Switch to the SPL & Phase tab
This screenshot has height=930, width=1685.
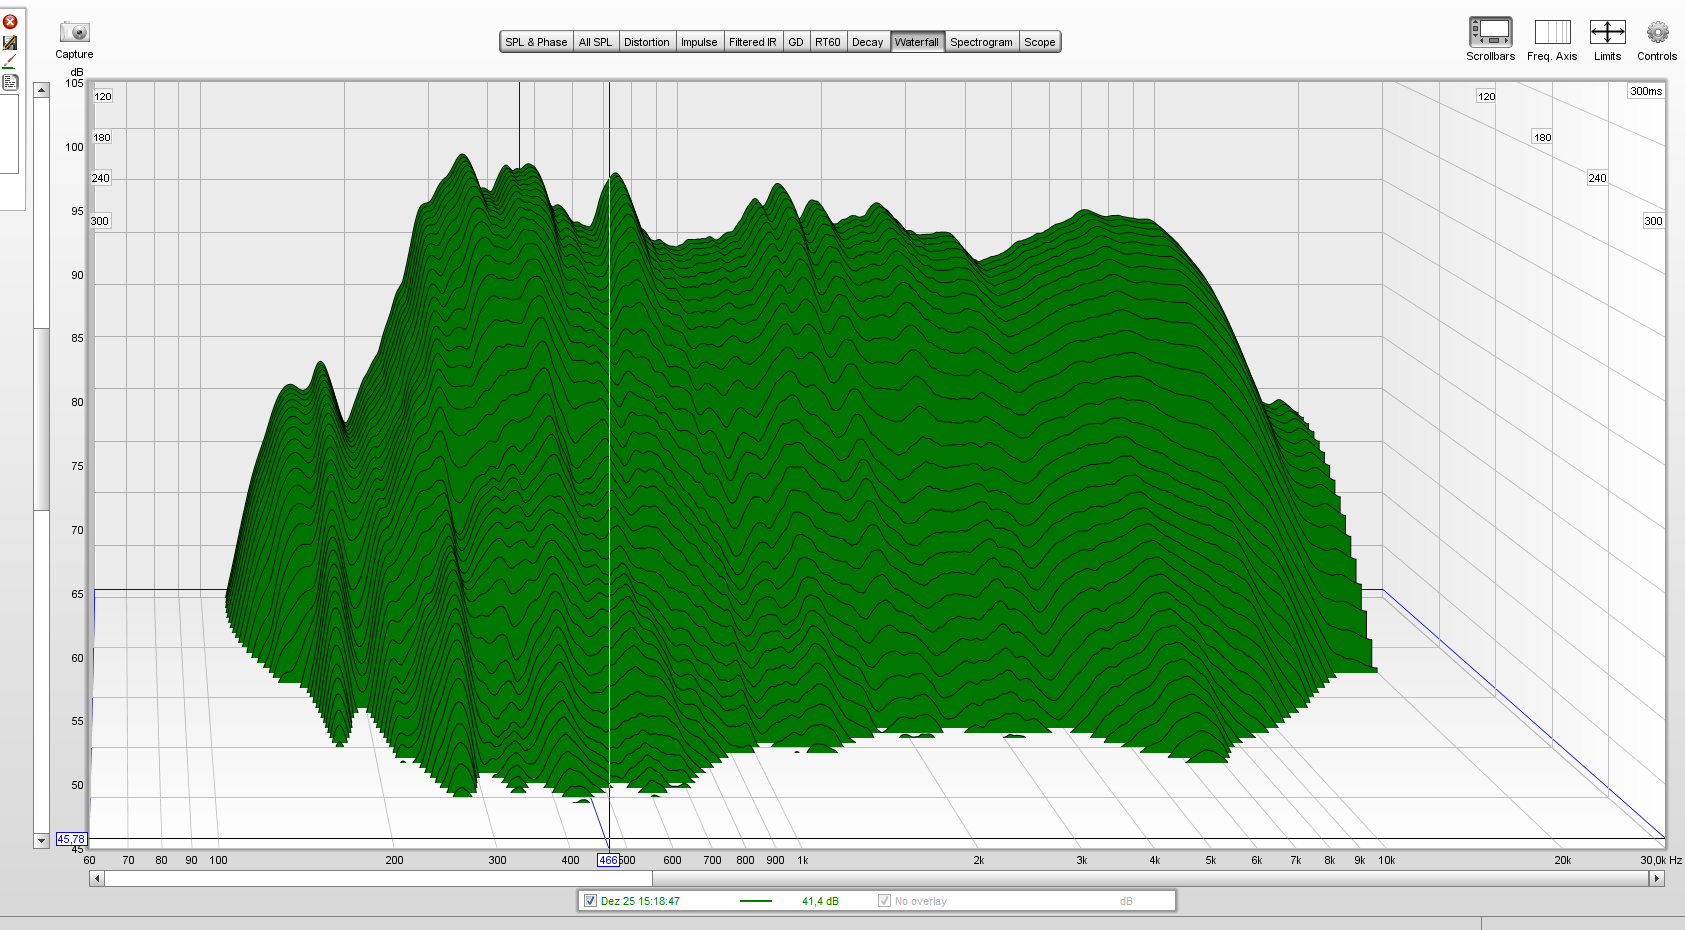tap(536, 42)
